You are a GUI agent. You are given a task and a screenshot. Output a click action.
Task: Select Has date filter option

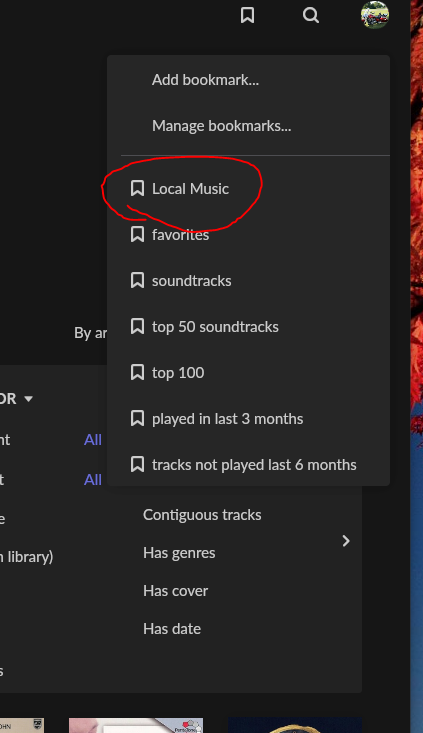pos(172,629)
